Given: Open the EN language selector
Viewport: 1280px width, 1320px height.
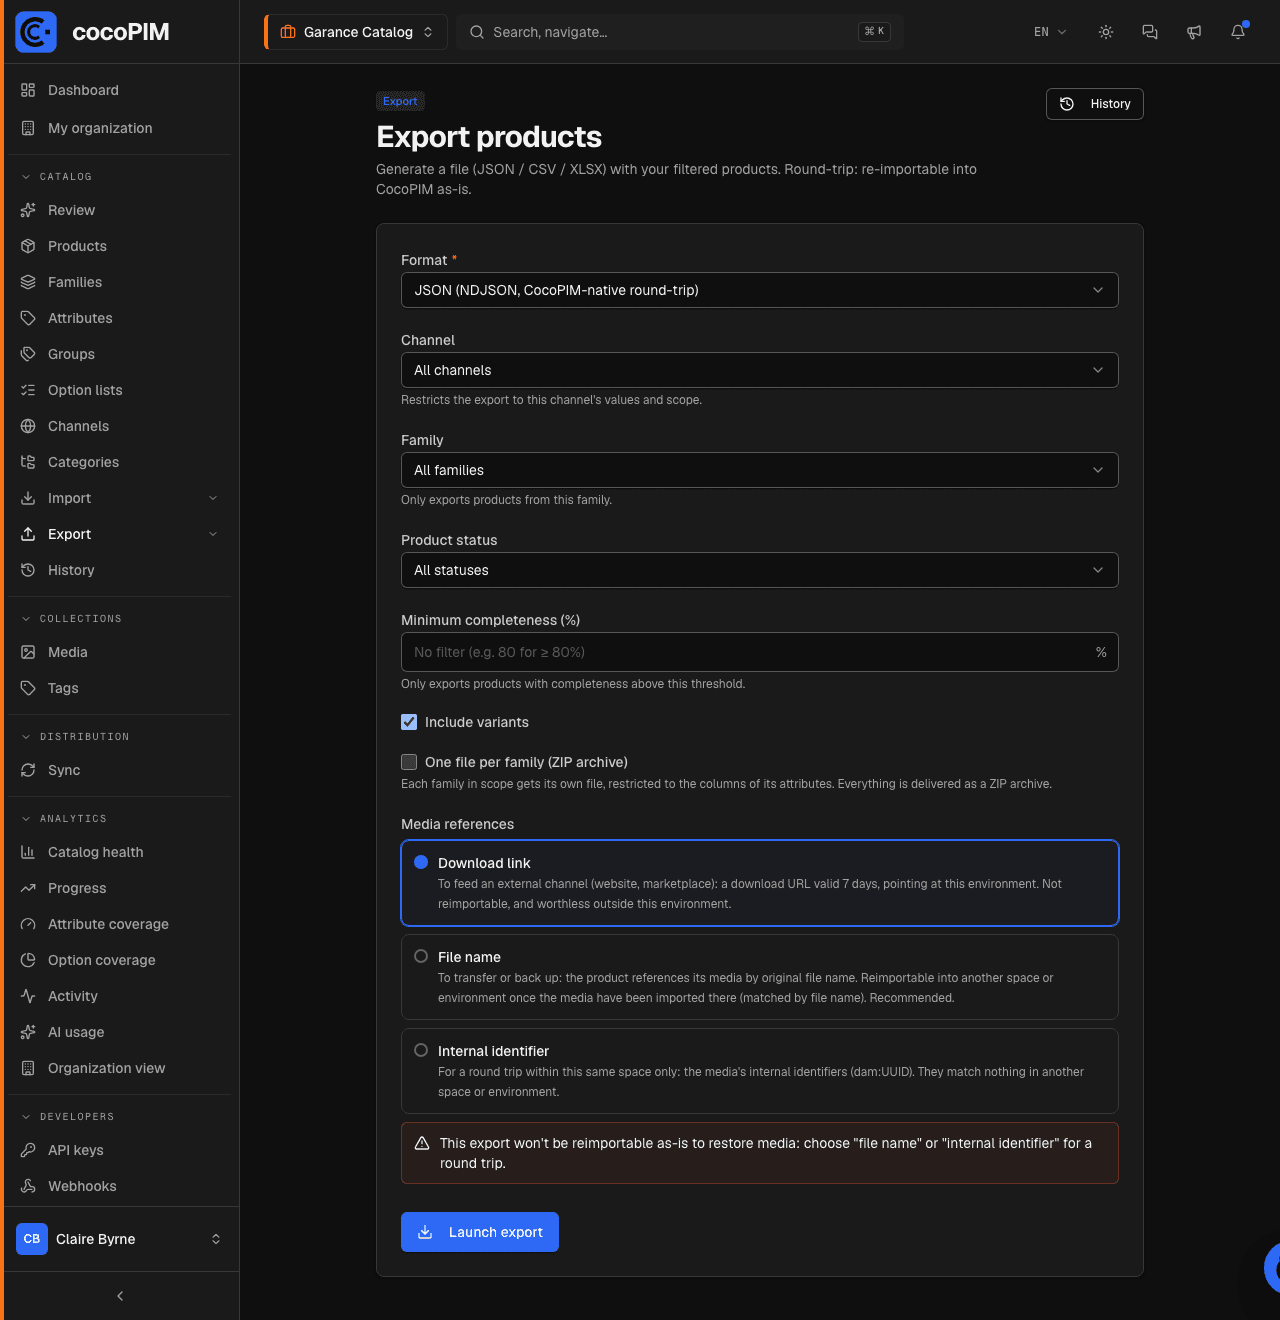Looking at the screenshot, I should coord(1050,32).
